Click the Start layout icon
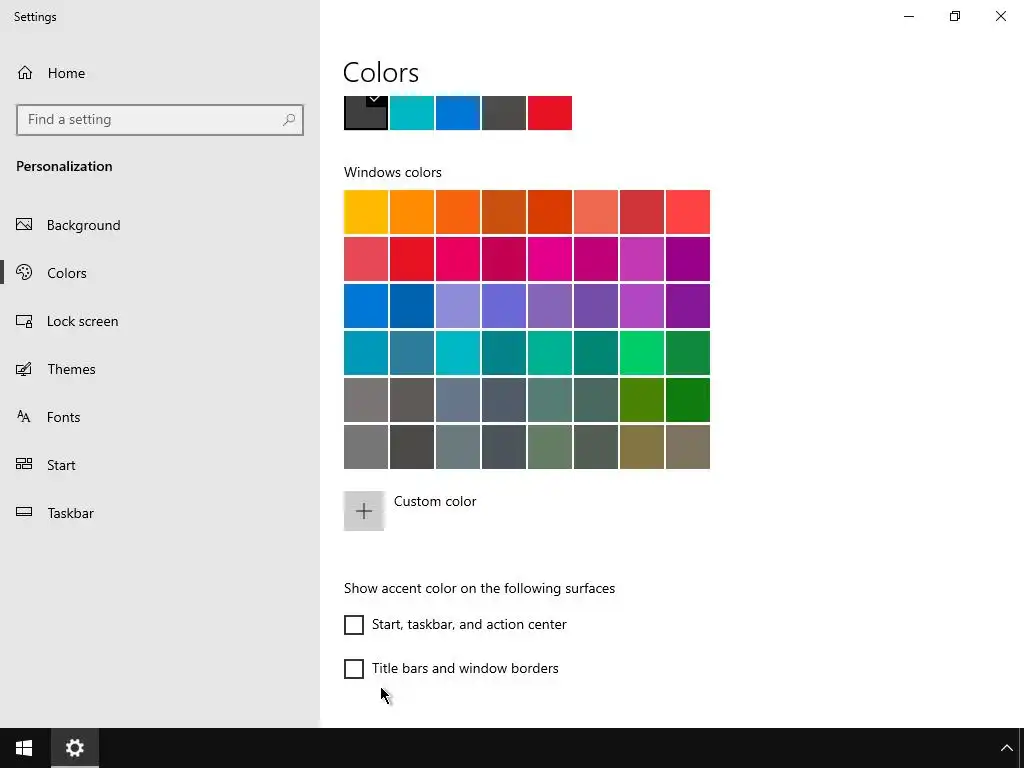1024x768 pixels. [x=25, y=465]
